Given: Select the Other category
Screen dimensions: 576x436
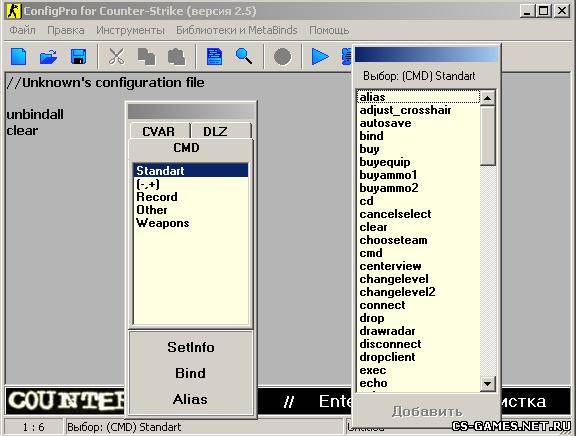Looking at the screenshot, I should (191, 210).
